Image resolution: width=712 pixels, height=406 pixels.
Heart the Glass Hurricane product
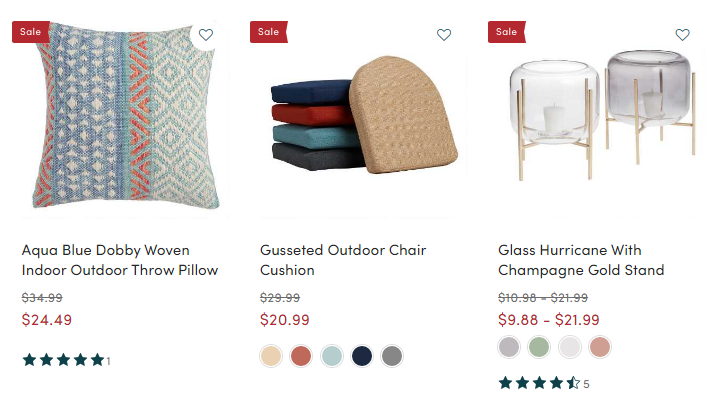[x=682, y=35]
